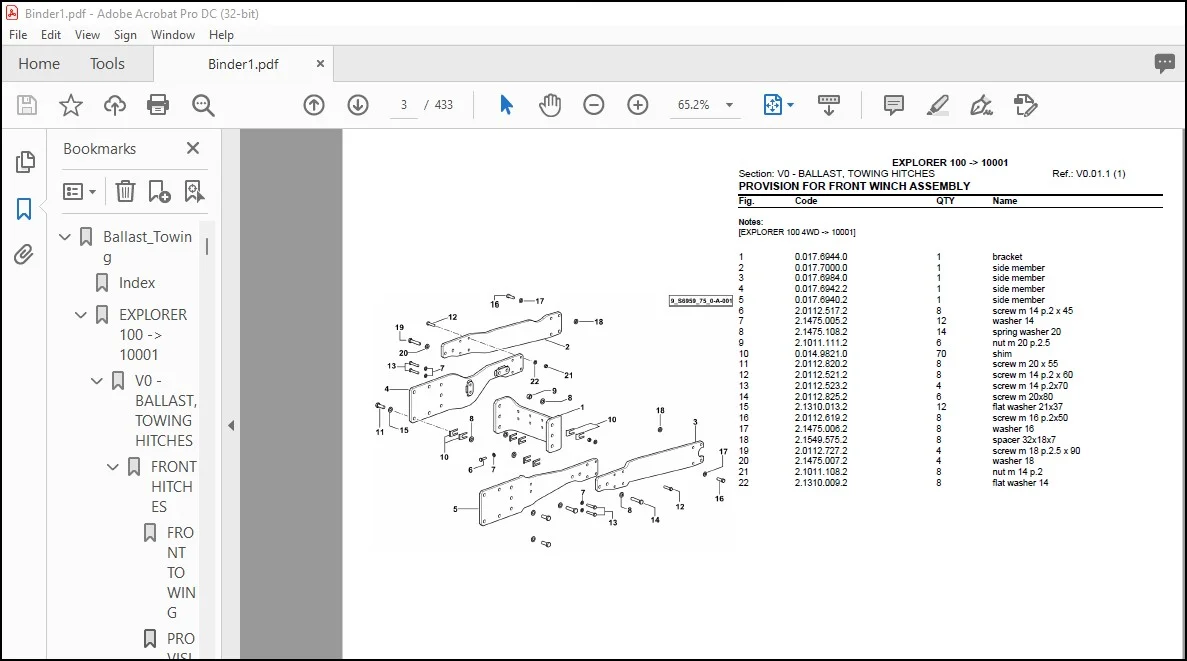Click the page number field
1187x661 pixels.
click(x=403, y=105)
